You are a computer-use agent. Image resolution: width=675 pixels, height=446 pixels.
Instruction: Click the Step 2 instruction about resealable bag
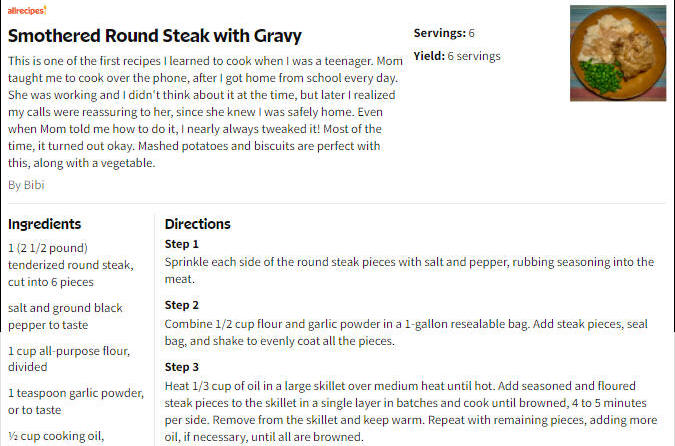coord(406,332)
